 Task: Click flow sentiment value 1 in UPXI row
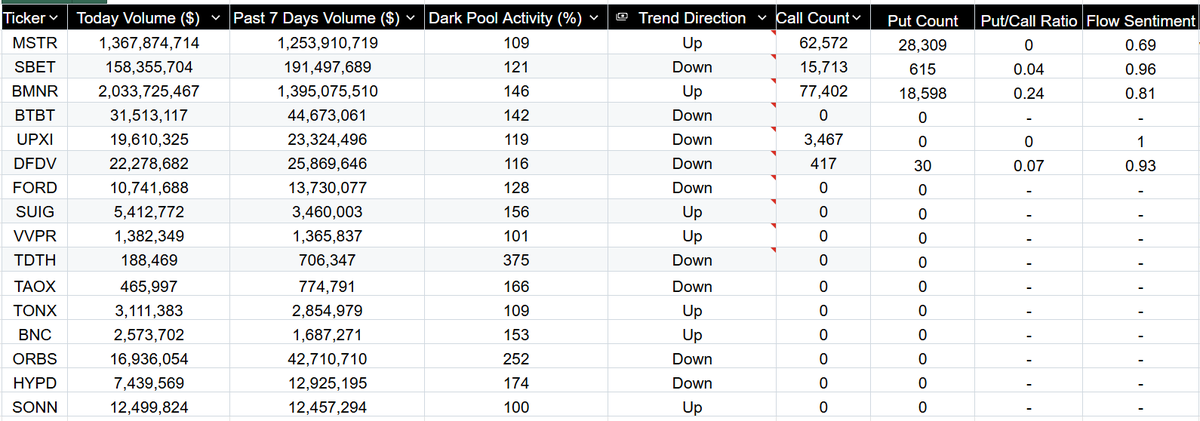click(1140, 142)
